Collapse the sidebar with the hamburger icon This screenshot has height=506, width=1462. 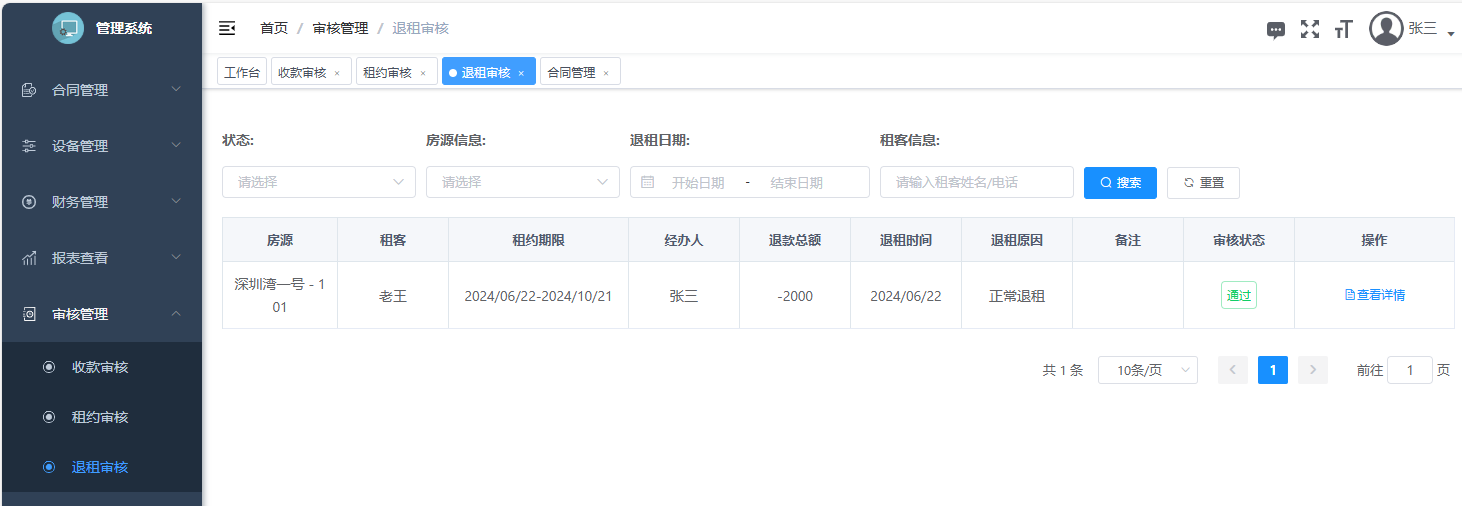pyautogui.click(x=227, y=28)
